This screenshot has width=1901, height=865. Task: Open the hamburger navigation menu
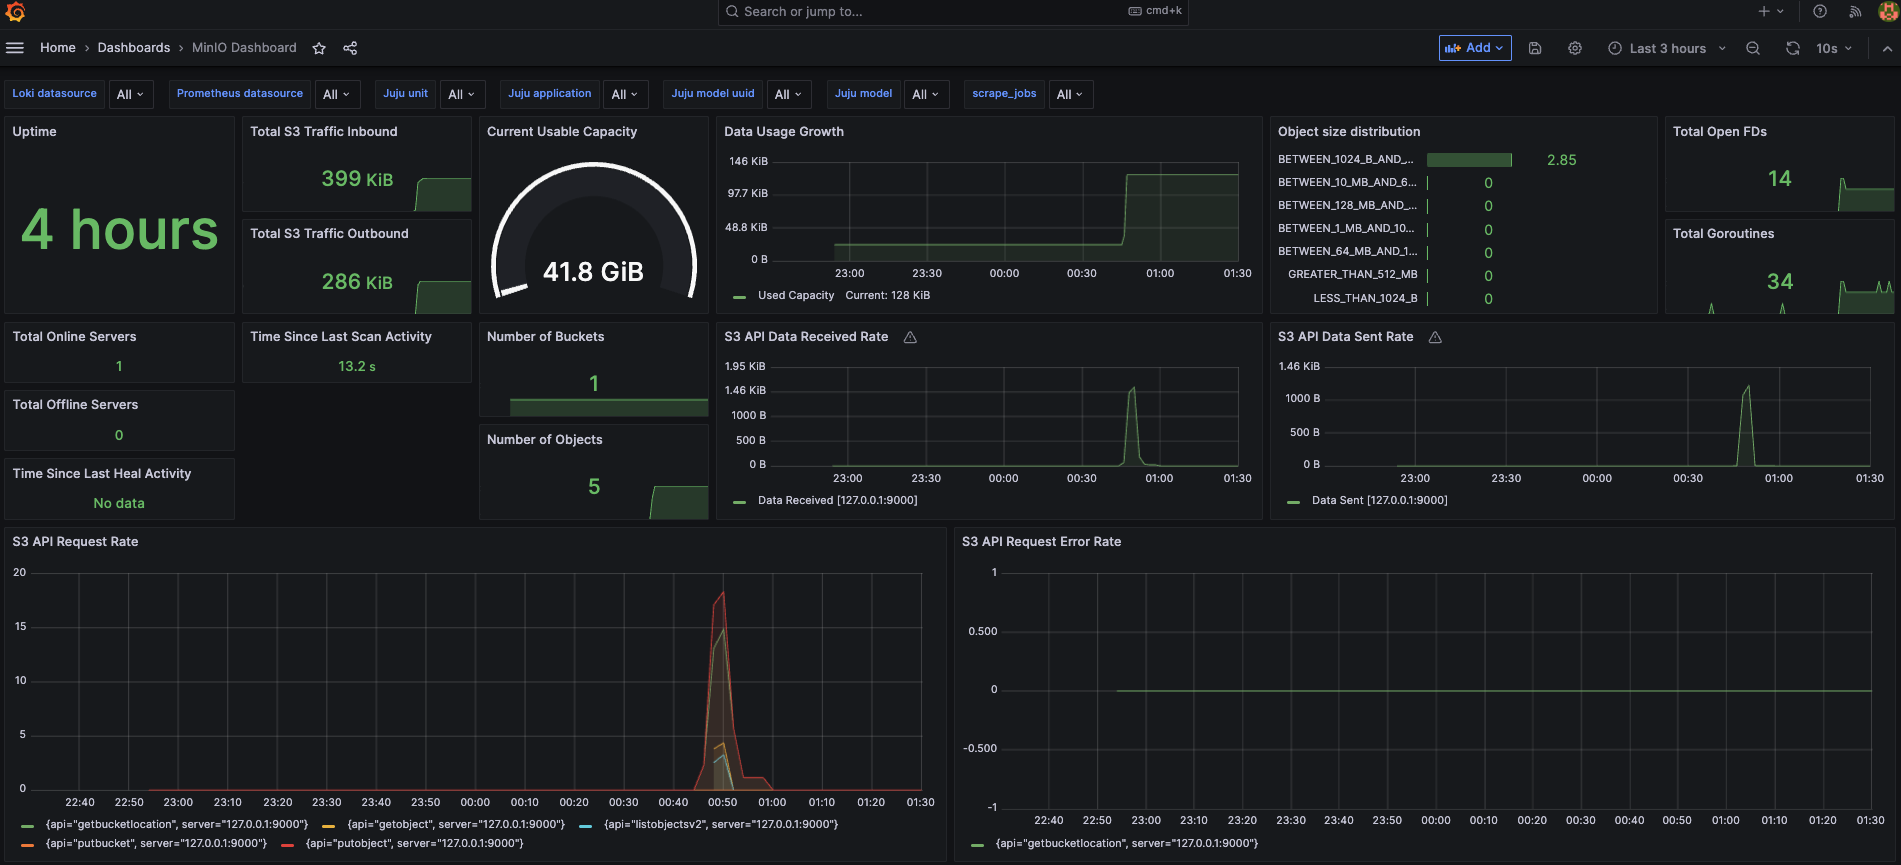coord(15,48)
